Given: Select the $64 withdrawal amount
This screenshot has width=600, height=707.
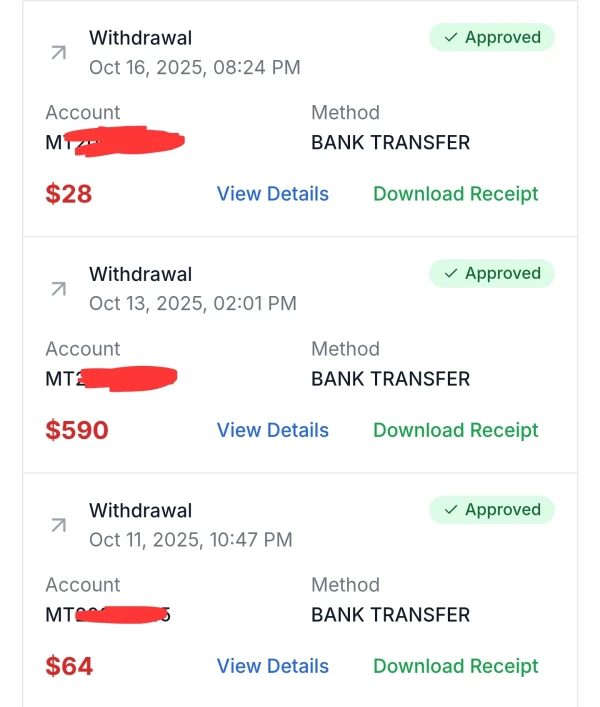Looking at the screenshot, I should pyautogui.click(x=69, y=666).
